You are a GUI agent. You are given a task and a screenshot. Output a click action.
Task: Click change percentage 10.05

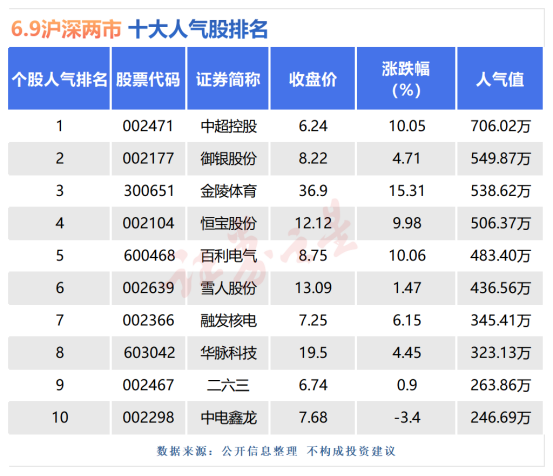coord(407,126)
